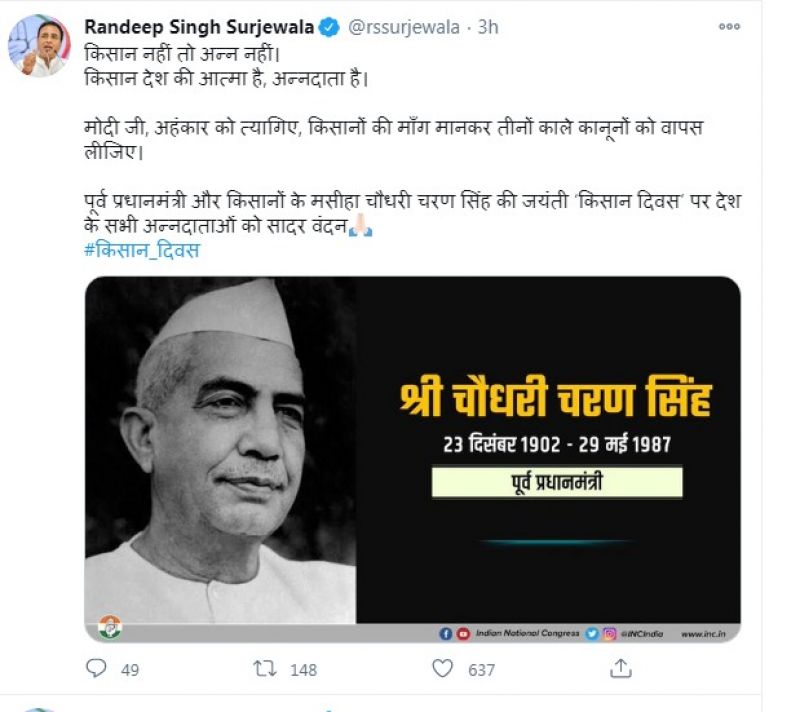Viewport: 800px width, 712px height.
Task: Click the reply count 49
Action: 130,670
